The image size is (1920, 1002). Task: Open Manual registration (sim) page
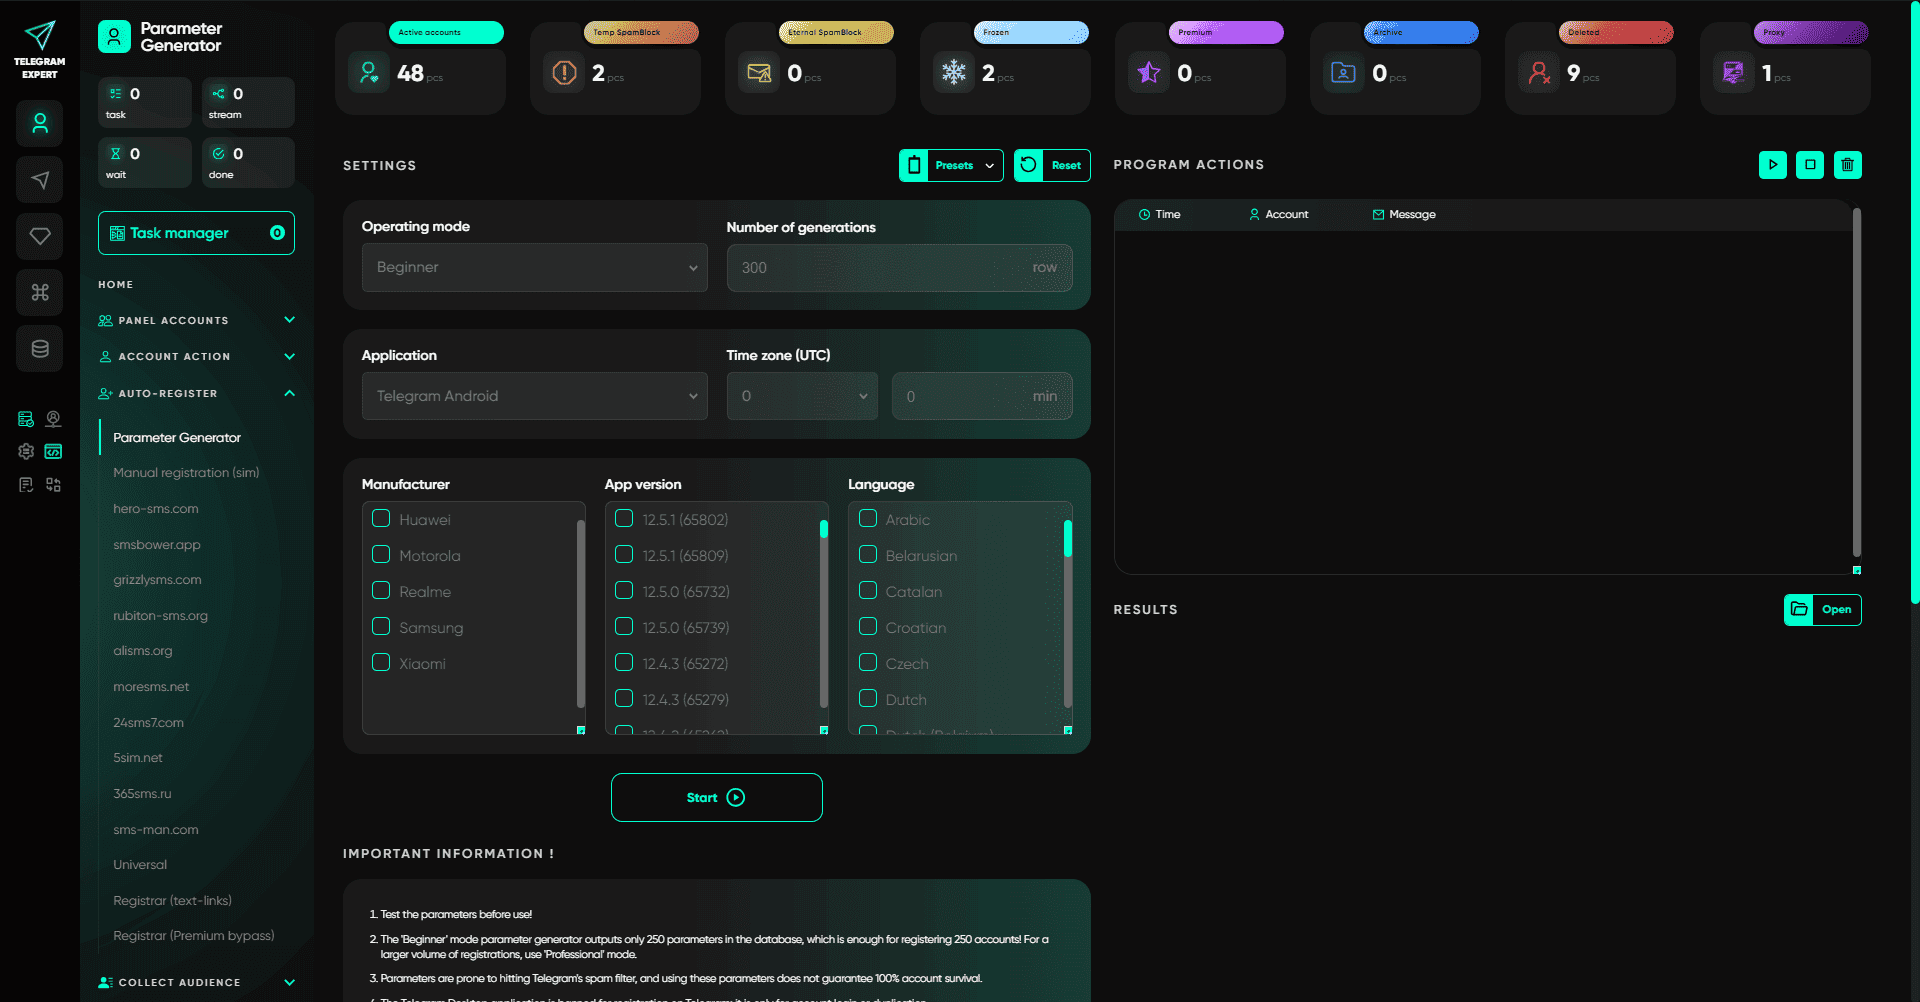pos(186,473)
